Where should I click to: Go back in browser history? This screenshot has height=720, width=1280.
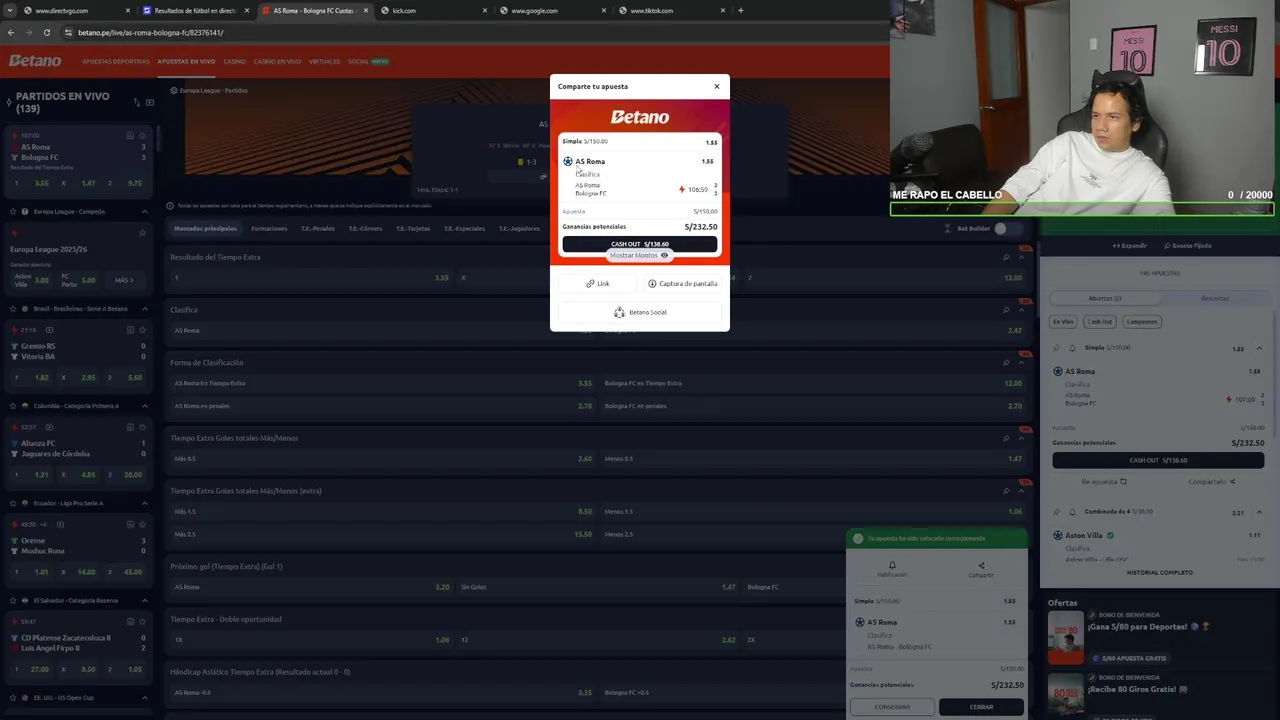11,32
